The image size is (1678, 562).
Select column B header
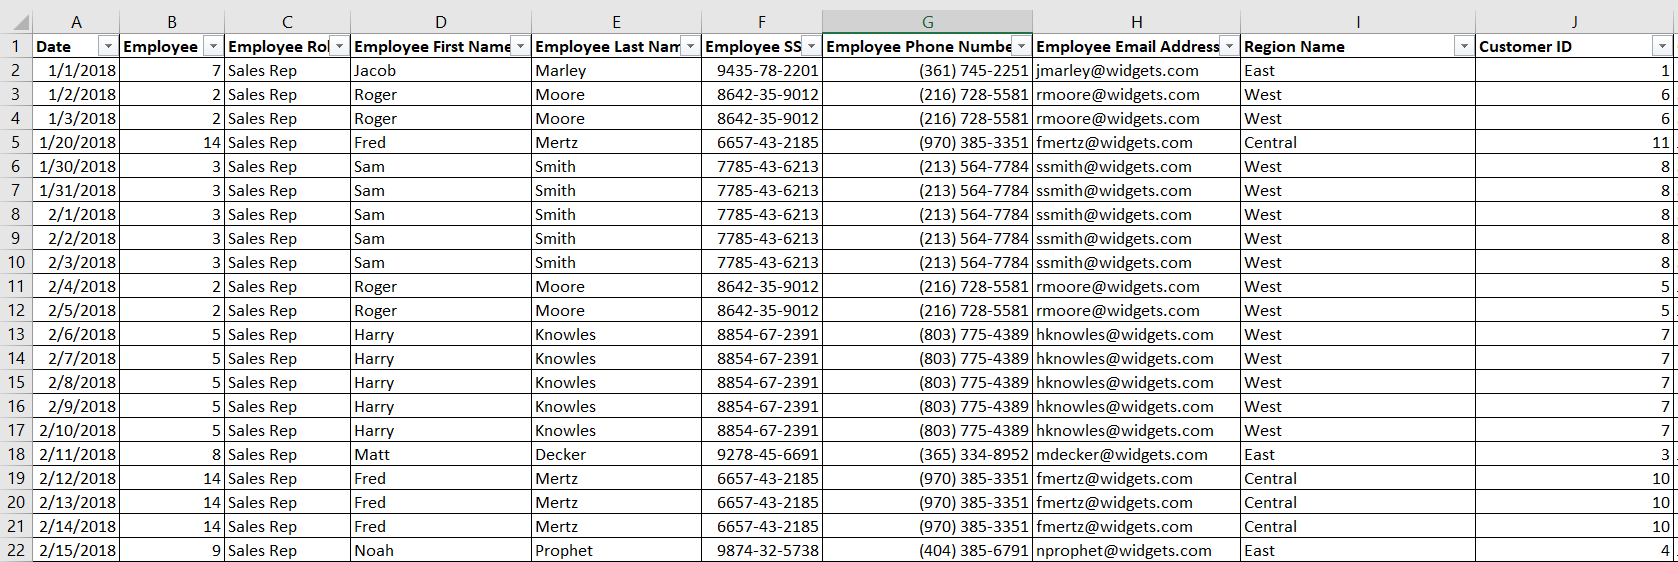click(x=172, y=22)
